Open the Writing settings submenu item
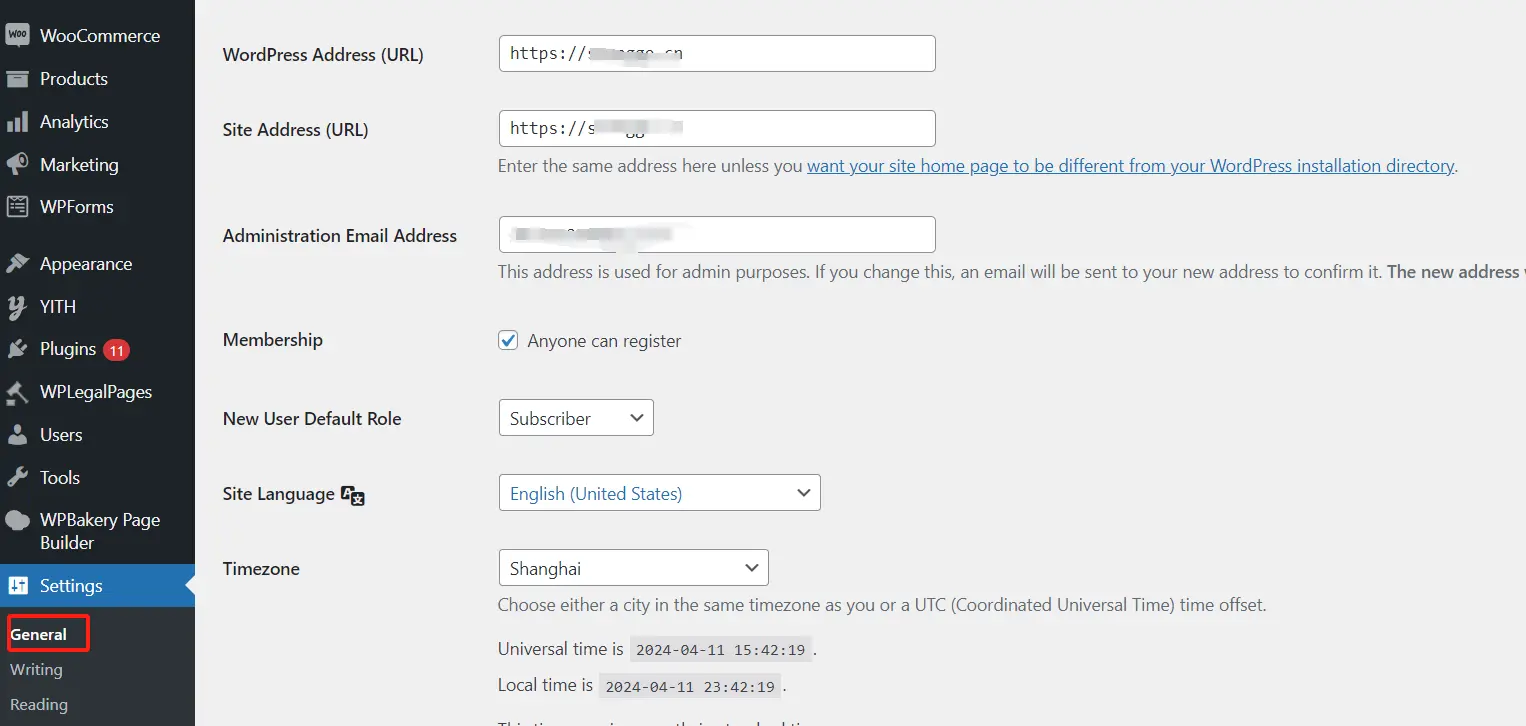This screenshot has width=1526, height=726. click(x=36, y=670)
